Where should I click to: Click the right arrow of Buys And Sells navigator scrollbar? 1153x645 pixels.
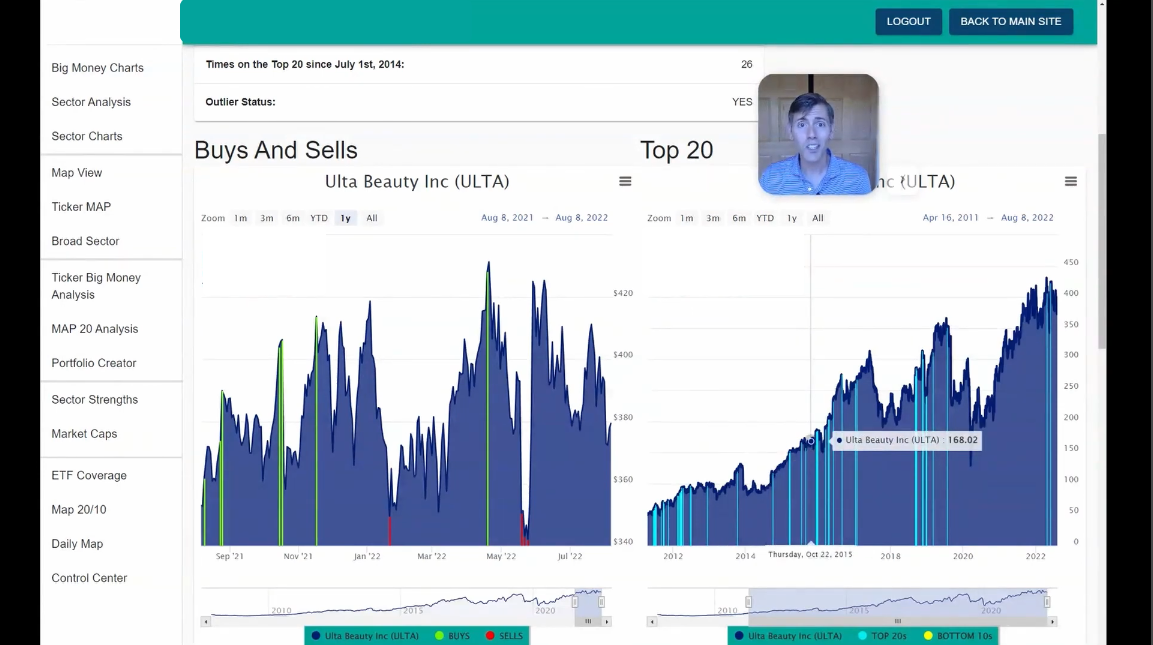tap(607, 621)
